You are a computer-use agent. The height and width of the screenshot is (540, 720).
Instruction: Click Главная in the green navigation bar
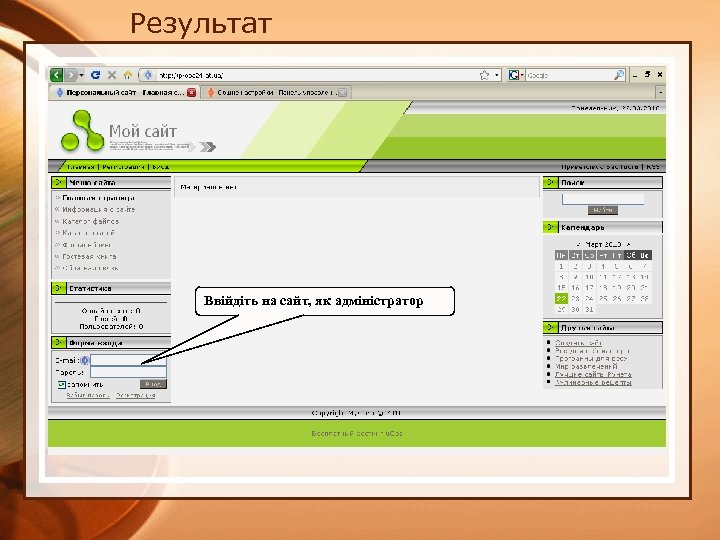point(81,167)
